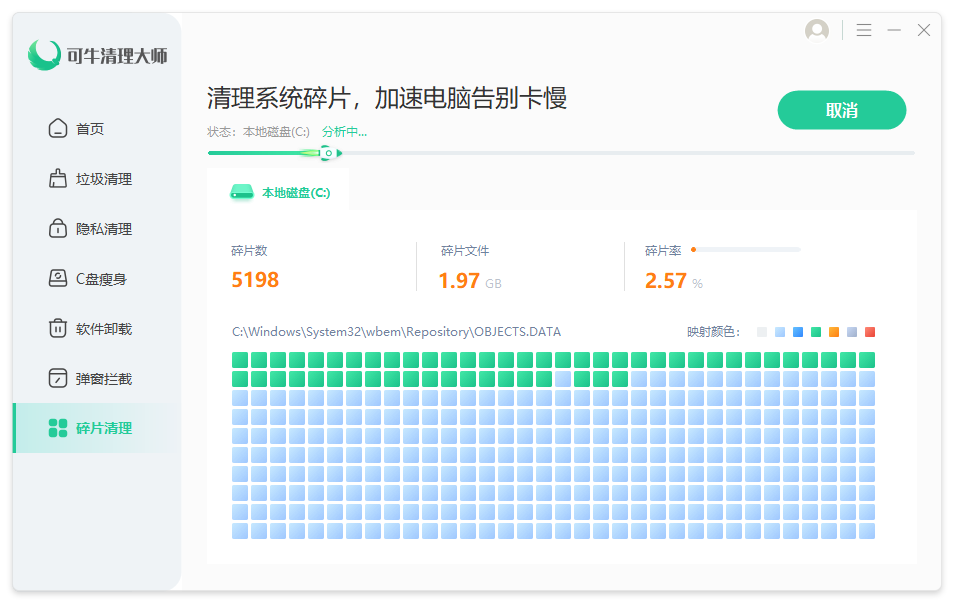This screenshot has width=954, height=604.
Task: Go to 首页 via the home icon
Action: coord(58,129)
